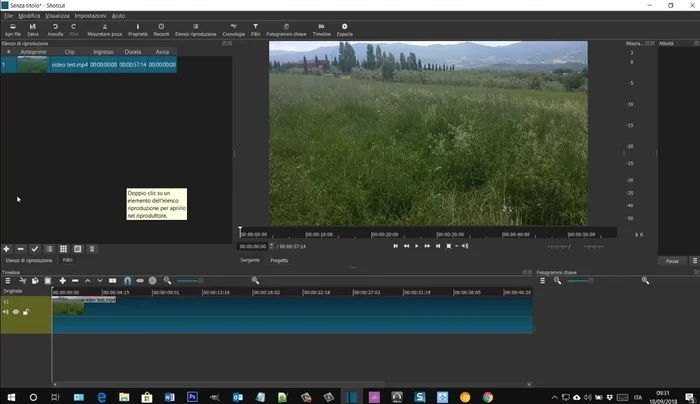Open the player zoom dropdown arrow
This screenshot has height=404, width=700.
point(456,246)
